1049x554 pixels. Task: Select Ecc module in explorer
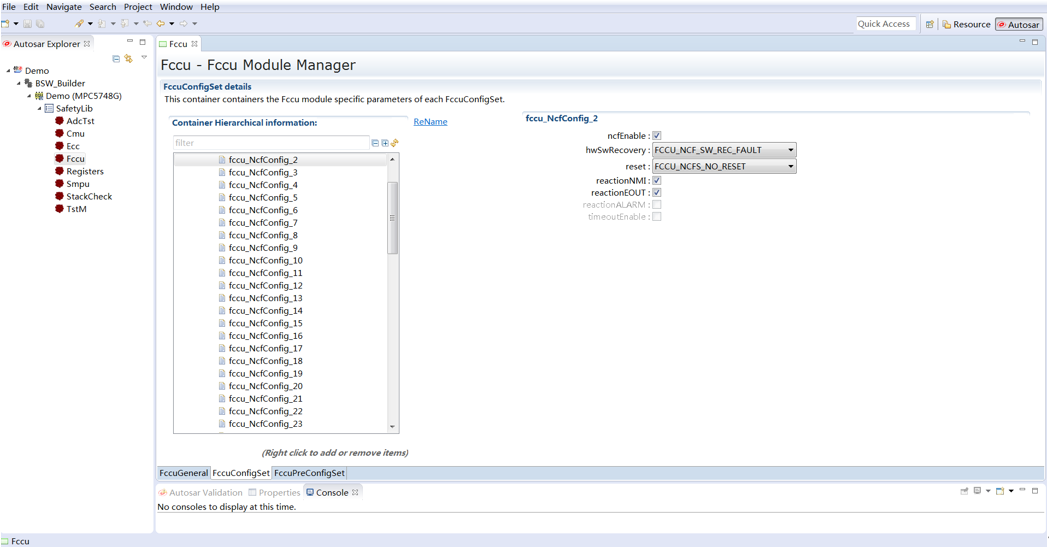72,147
